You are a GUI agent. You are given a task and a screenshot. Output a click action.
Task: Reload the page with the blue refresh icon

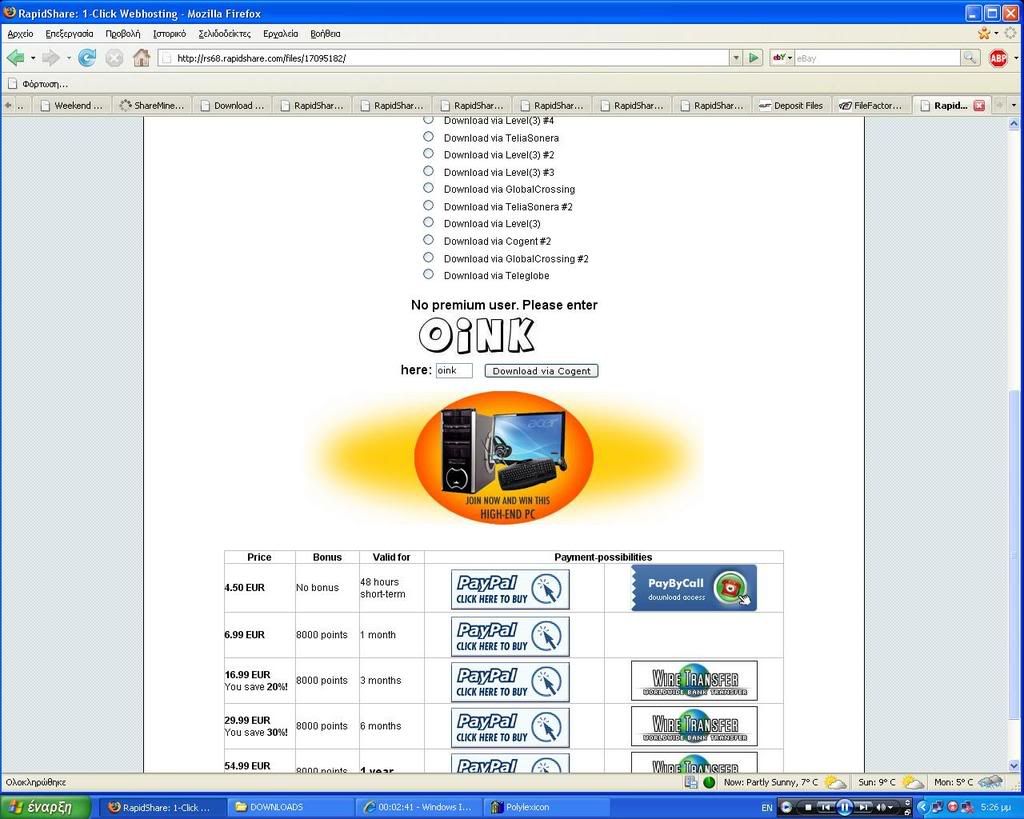(x=87, y=58)
